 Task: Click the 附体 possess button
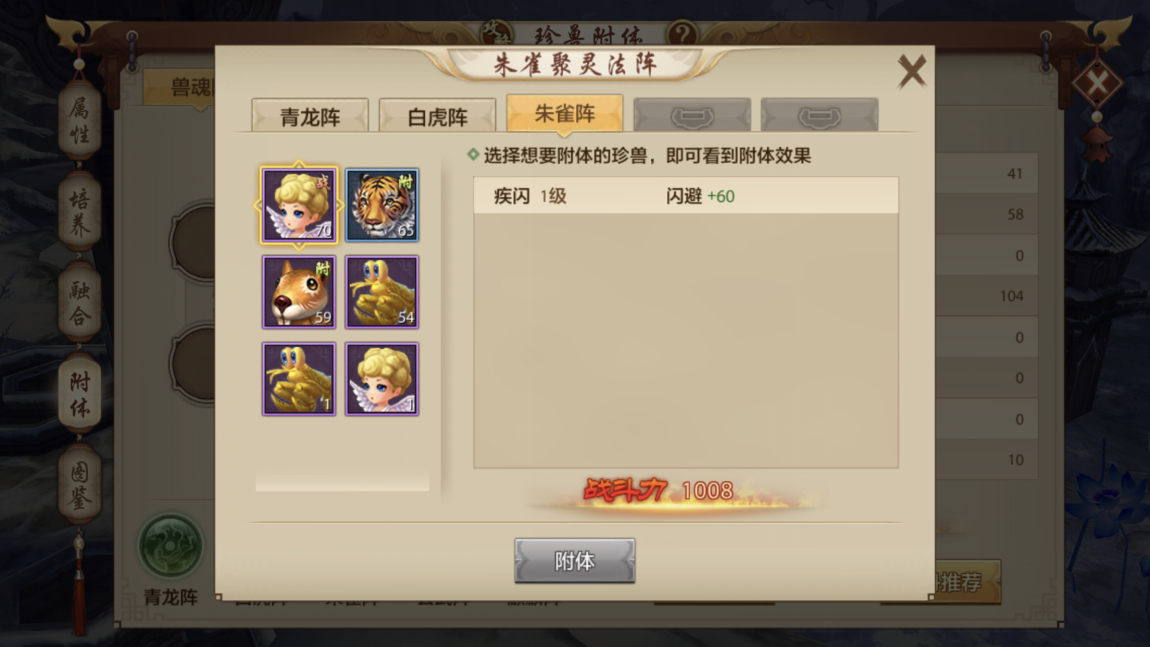575,561
